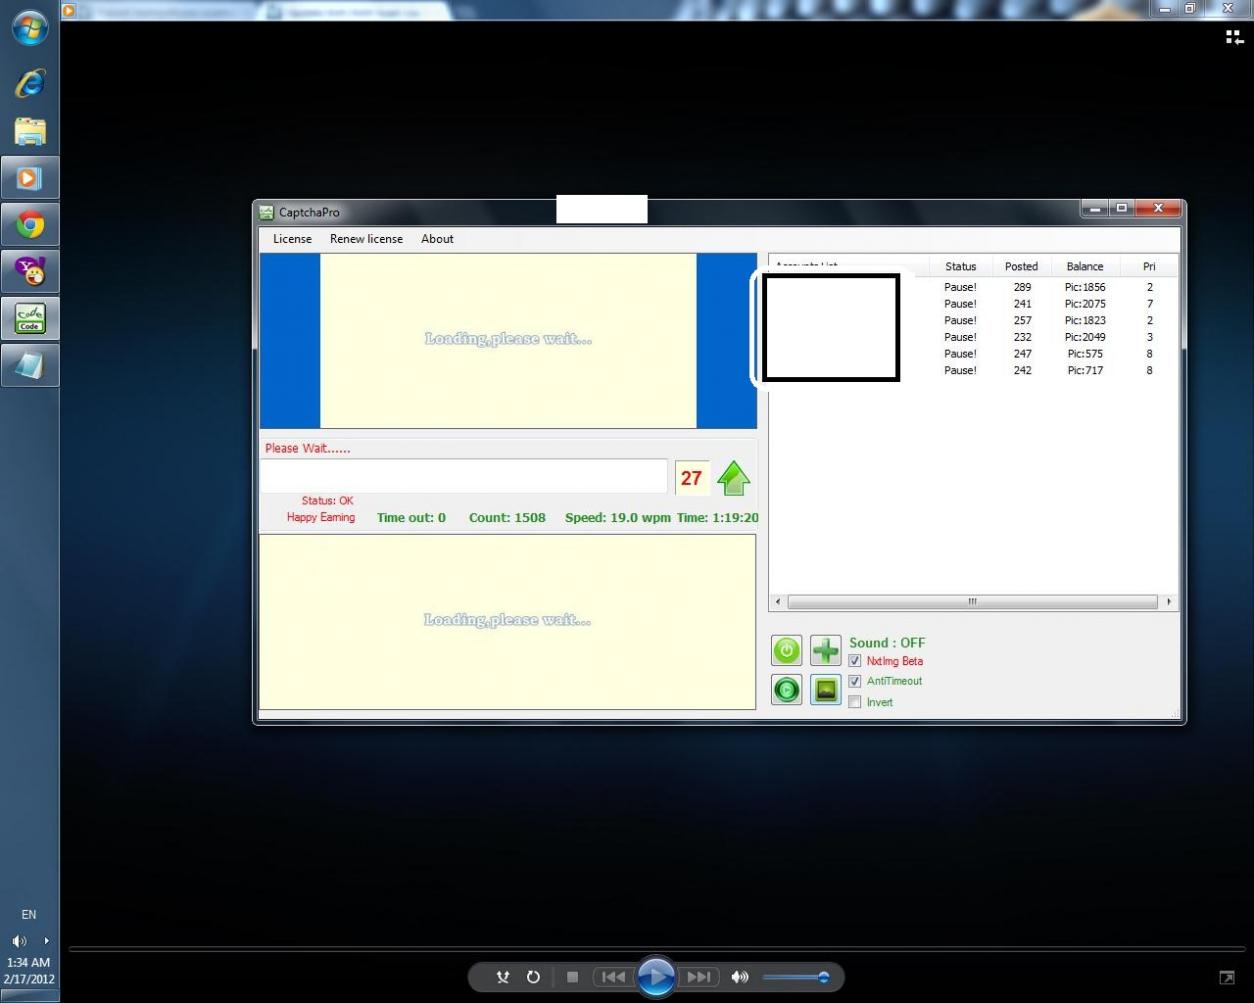Click the posted value 257
The height and width of the screenshot is (1003, 1254).
click(x=1022, y=320)
